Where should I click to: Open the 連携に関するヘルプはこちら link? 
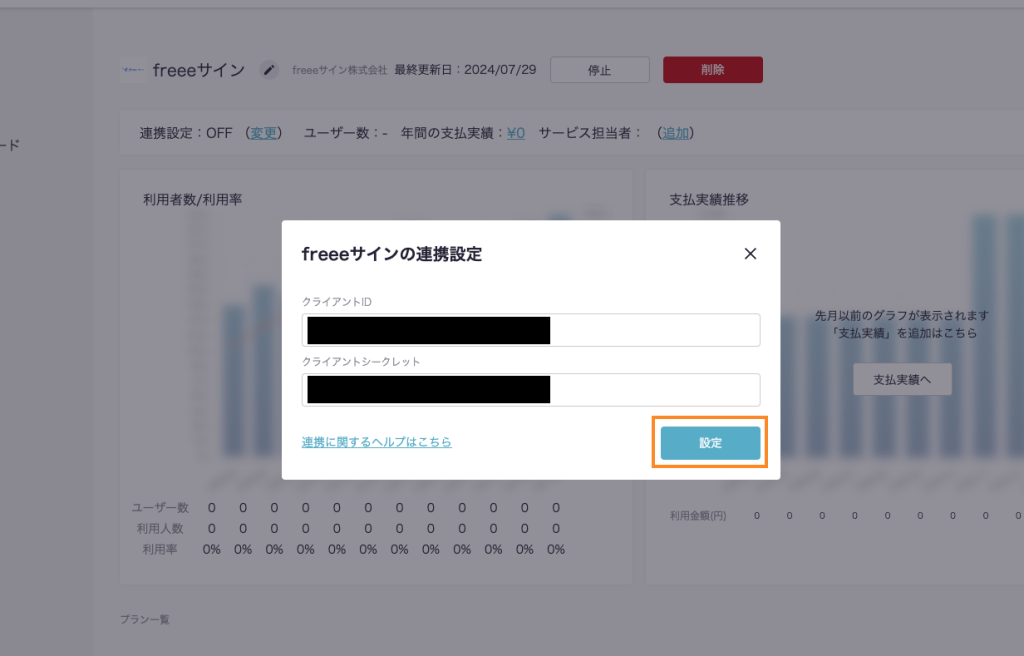(376, 441)
